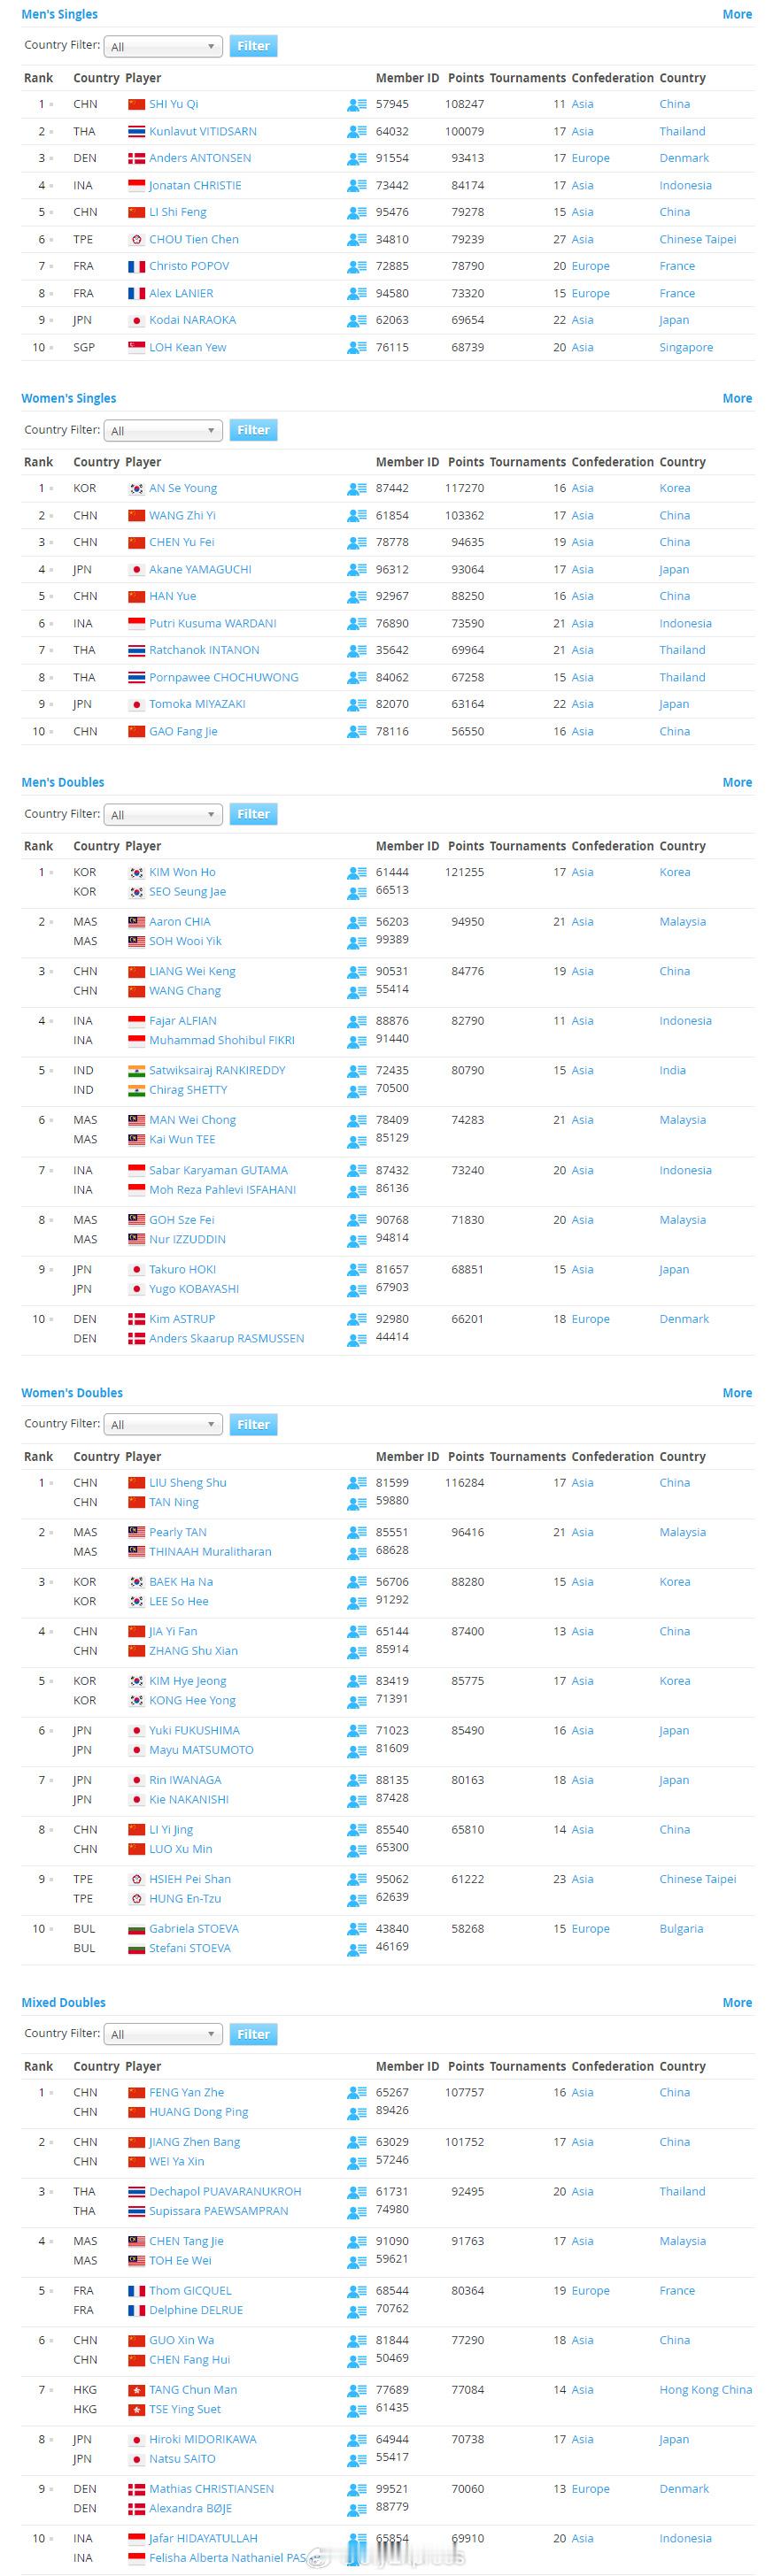Open Women's Doubles country filter dropdown

coord(163,1424)
